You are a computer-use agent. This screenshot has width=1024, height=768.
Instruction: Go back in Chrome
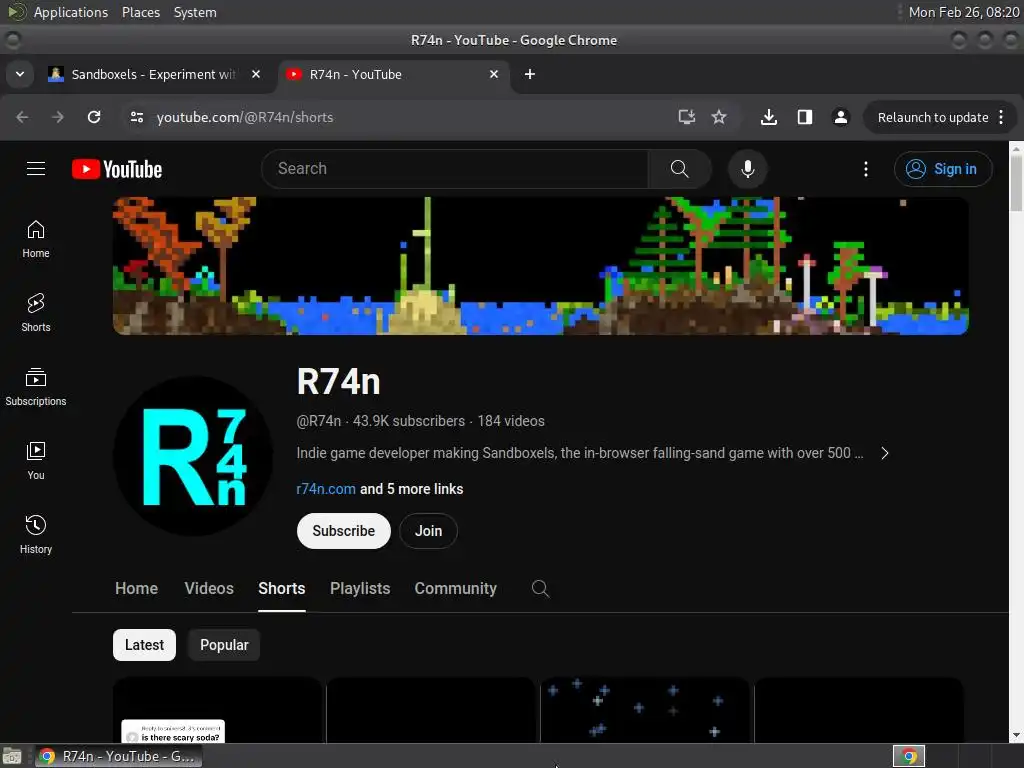(22, 117)
